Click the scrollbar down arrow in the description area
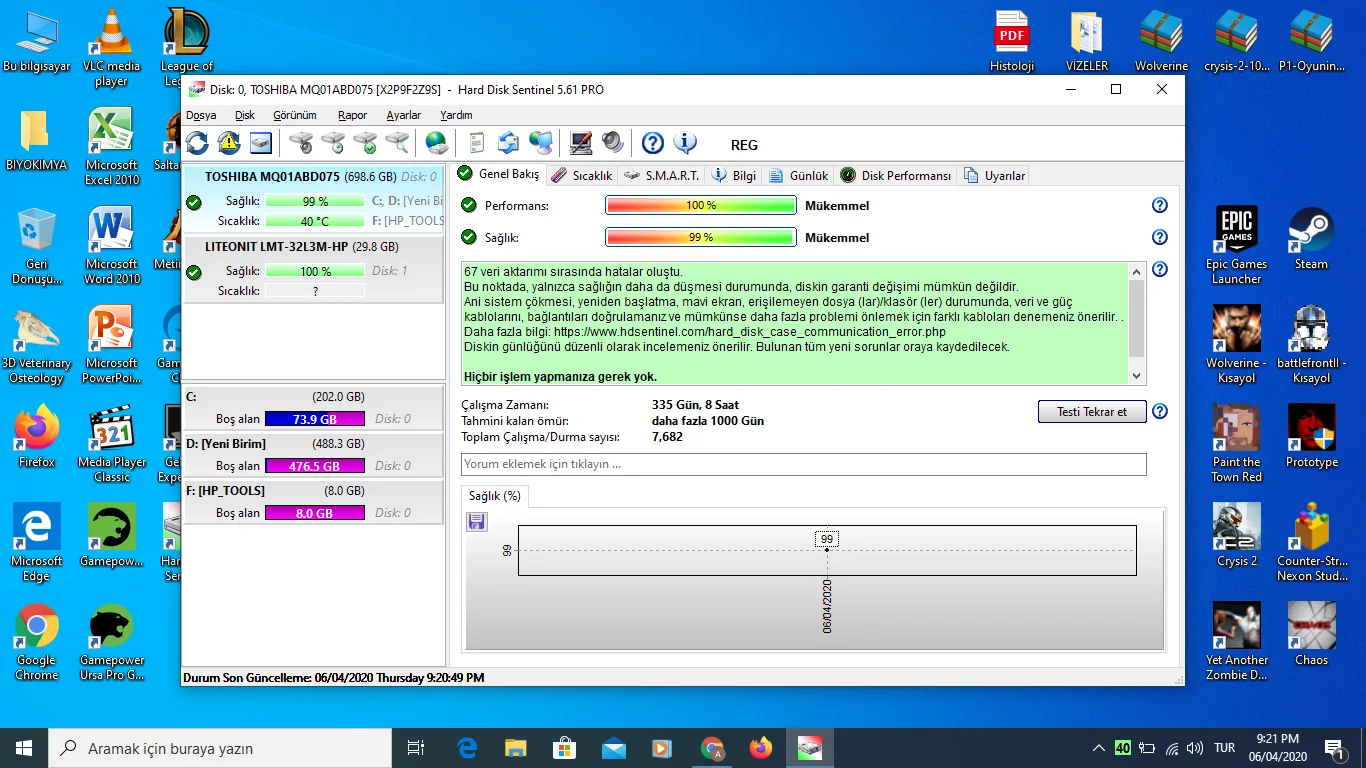This screenshot has width=1366, height=768. point(1135,375)
